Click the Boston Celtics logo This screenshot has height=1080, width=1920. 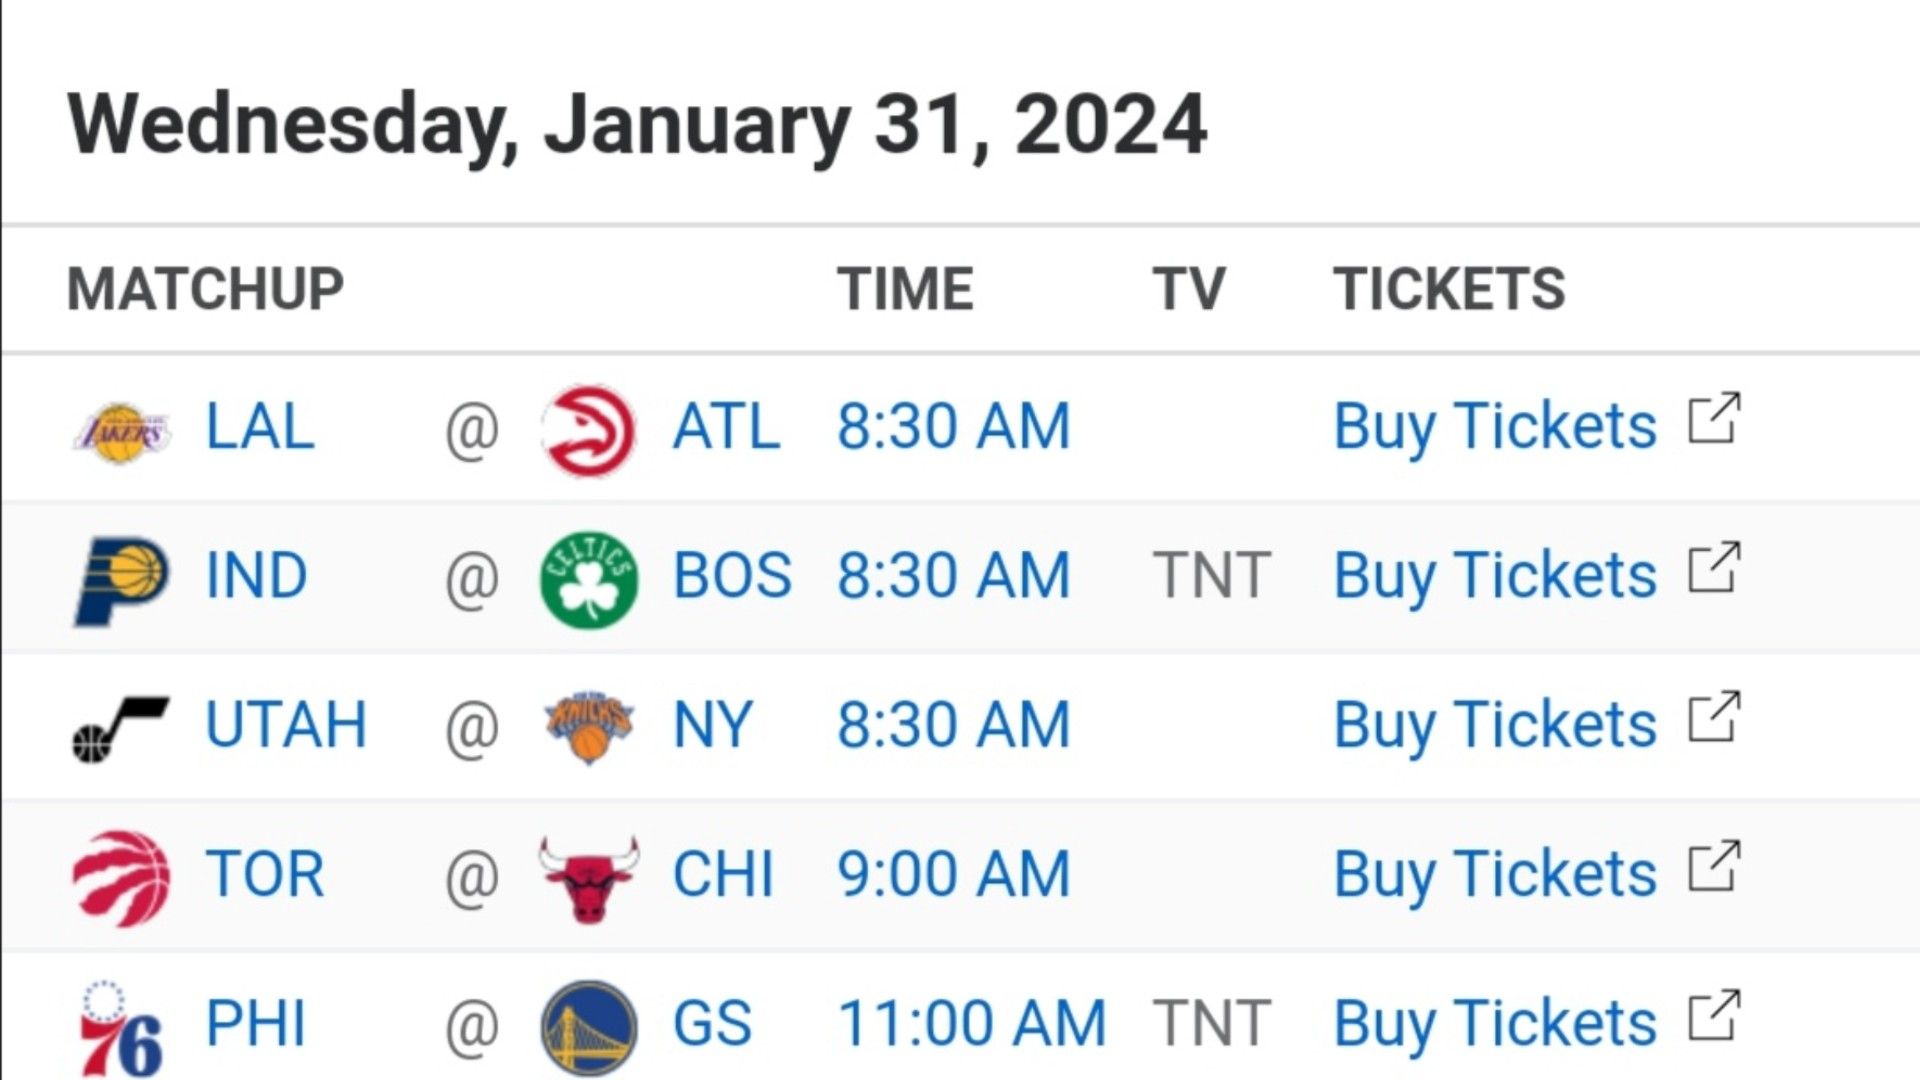point(589,580)
